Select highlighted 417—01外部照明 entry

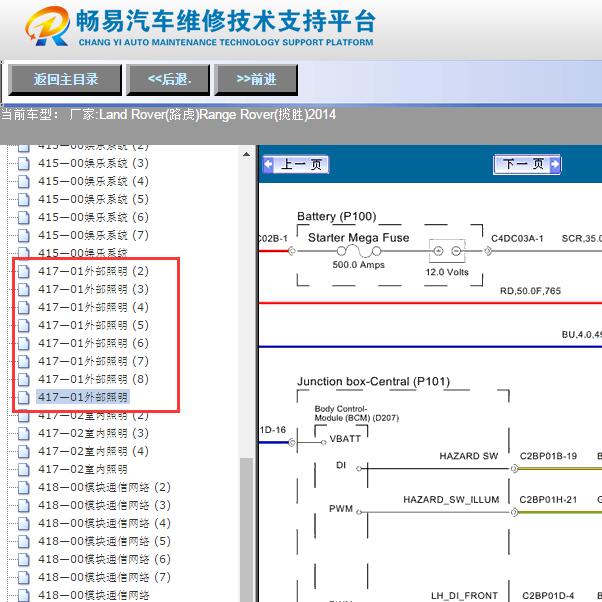tap(83, 397)
